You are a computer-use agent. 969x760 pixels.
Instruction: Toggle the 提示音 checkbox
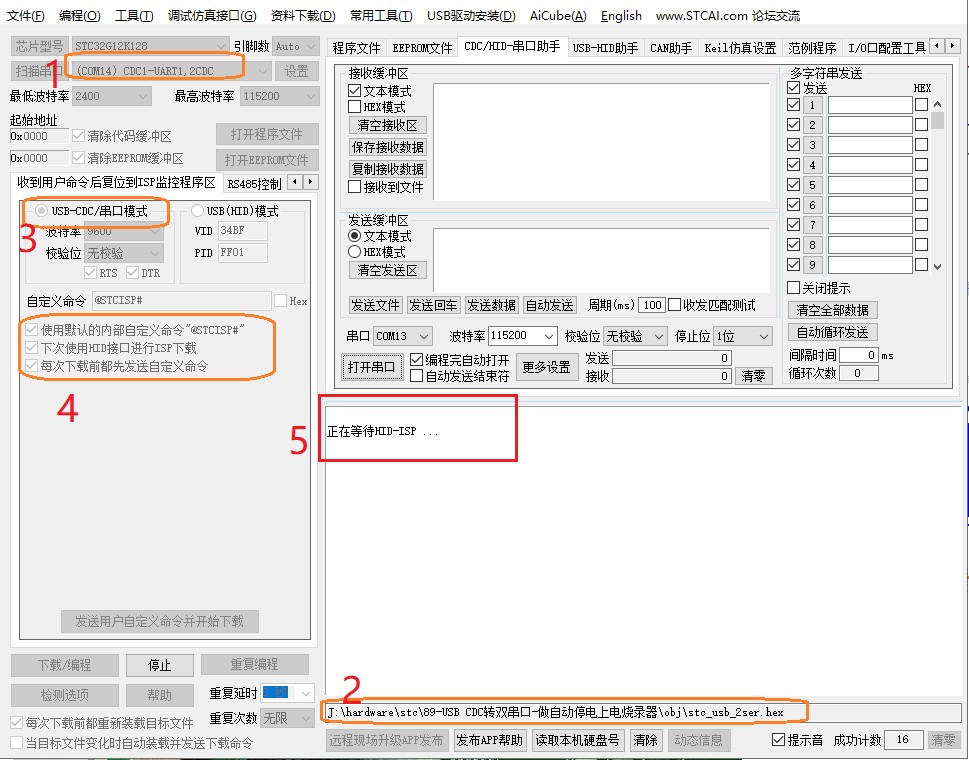[x=779, y=740]
